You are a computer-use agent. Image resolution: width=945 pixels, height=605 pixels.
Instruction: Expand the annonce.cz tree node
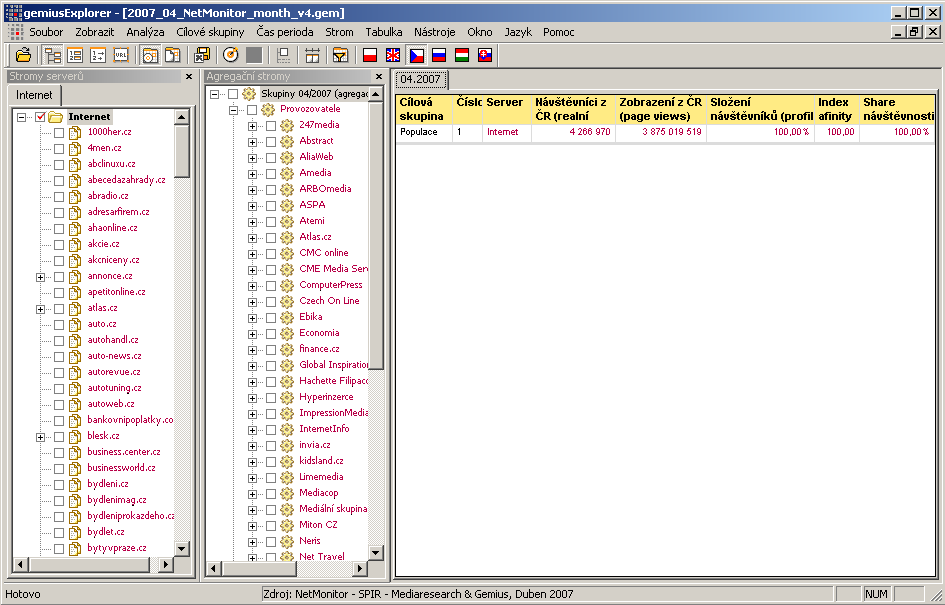coord(40,277)
